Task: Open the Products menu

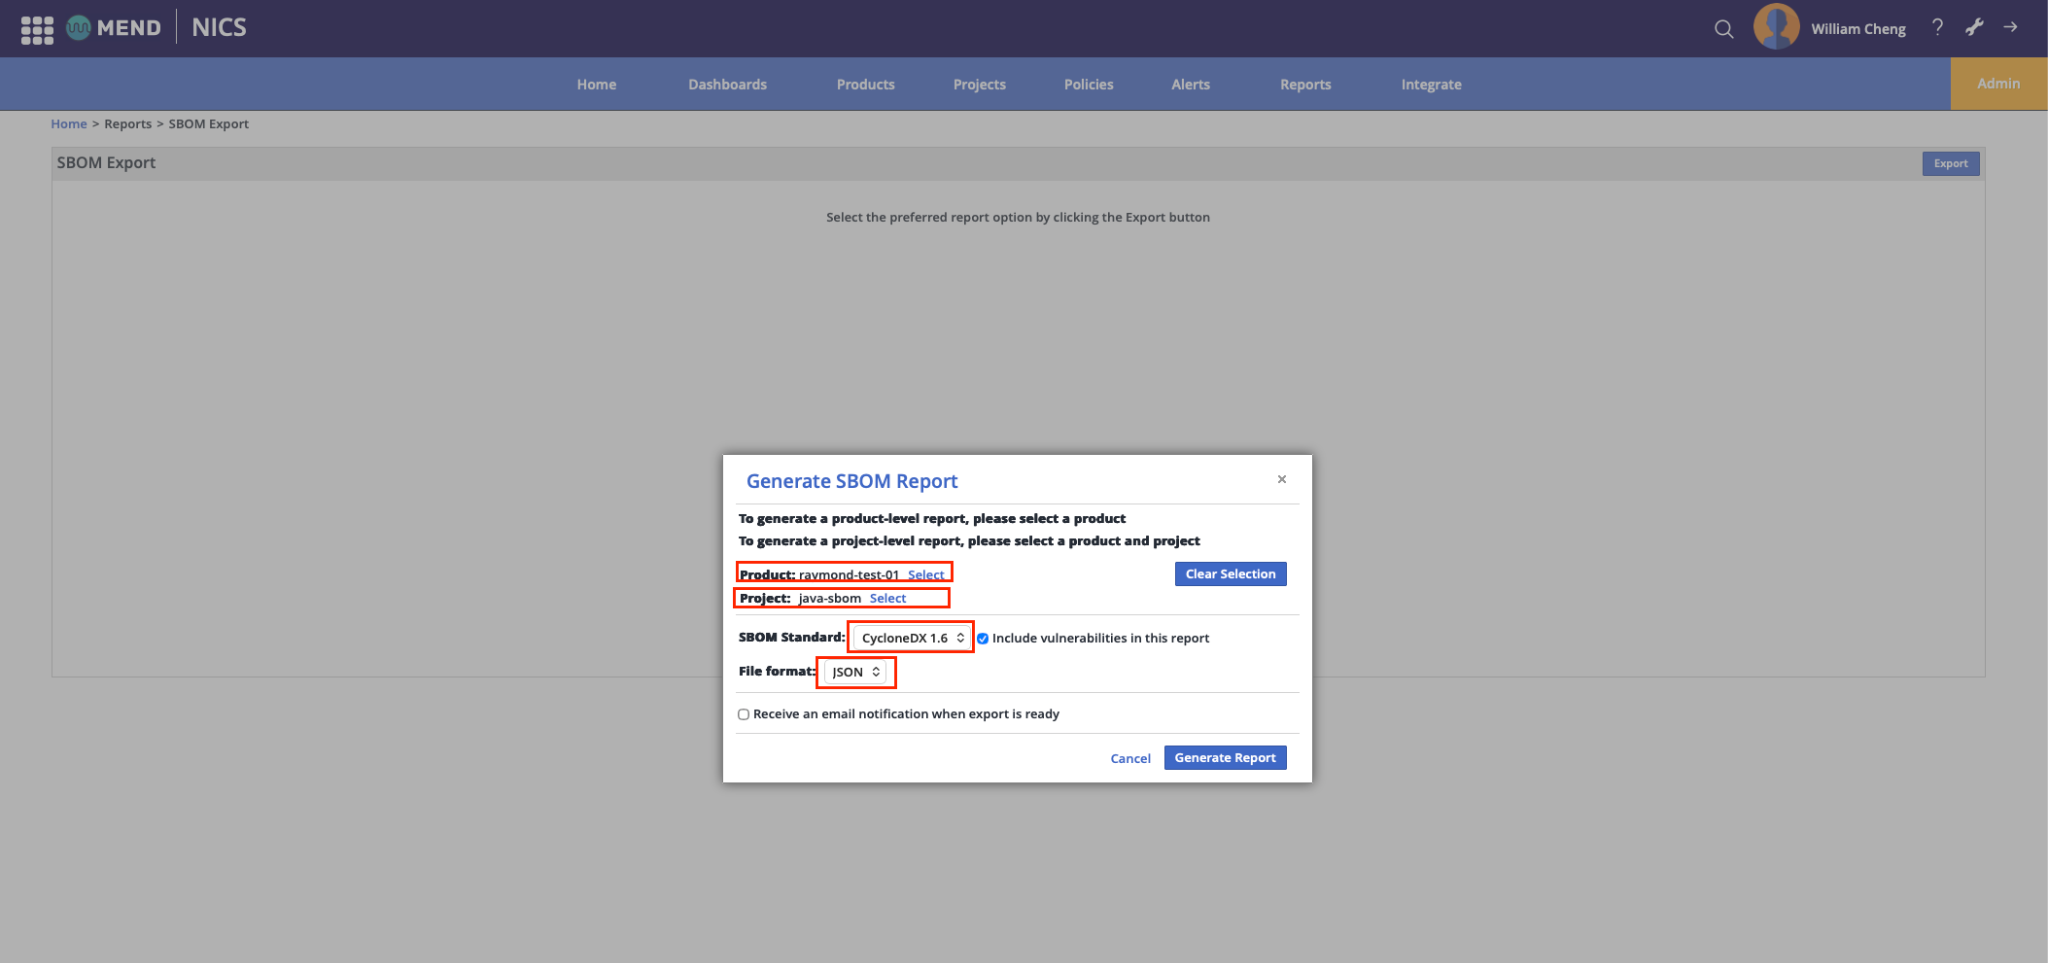Action: click(x=865, y=84)
